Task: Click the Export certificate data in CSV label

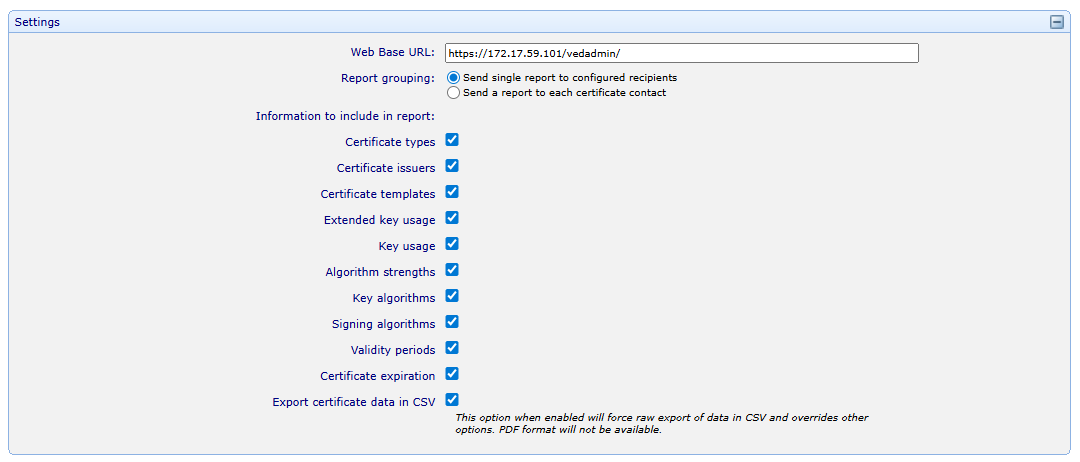Action: 353,403
